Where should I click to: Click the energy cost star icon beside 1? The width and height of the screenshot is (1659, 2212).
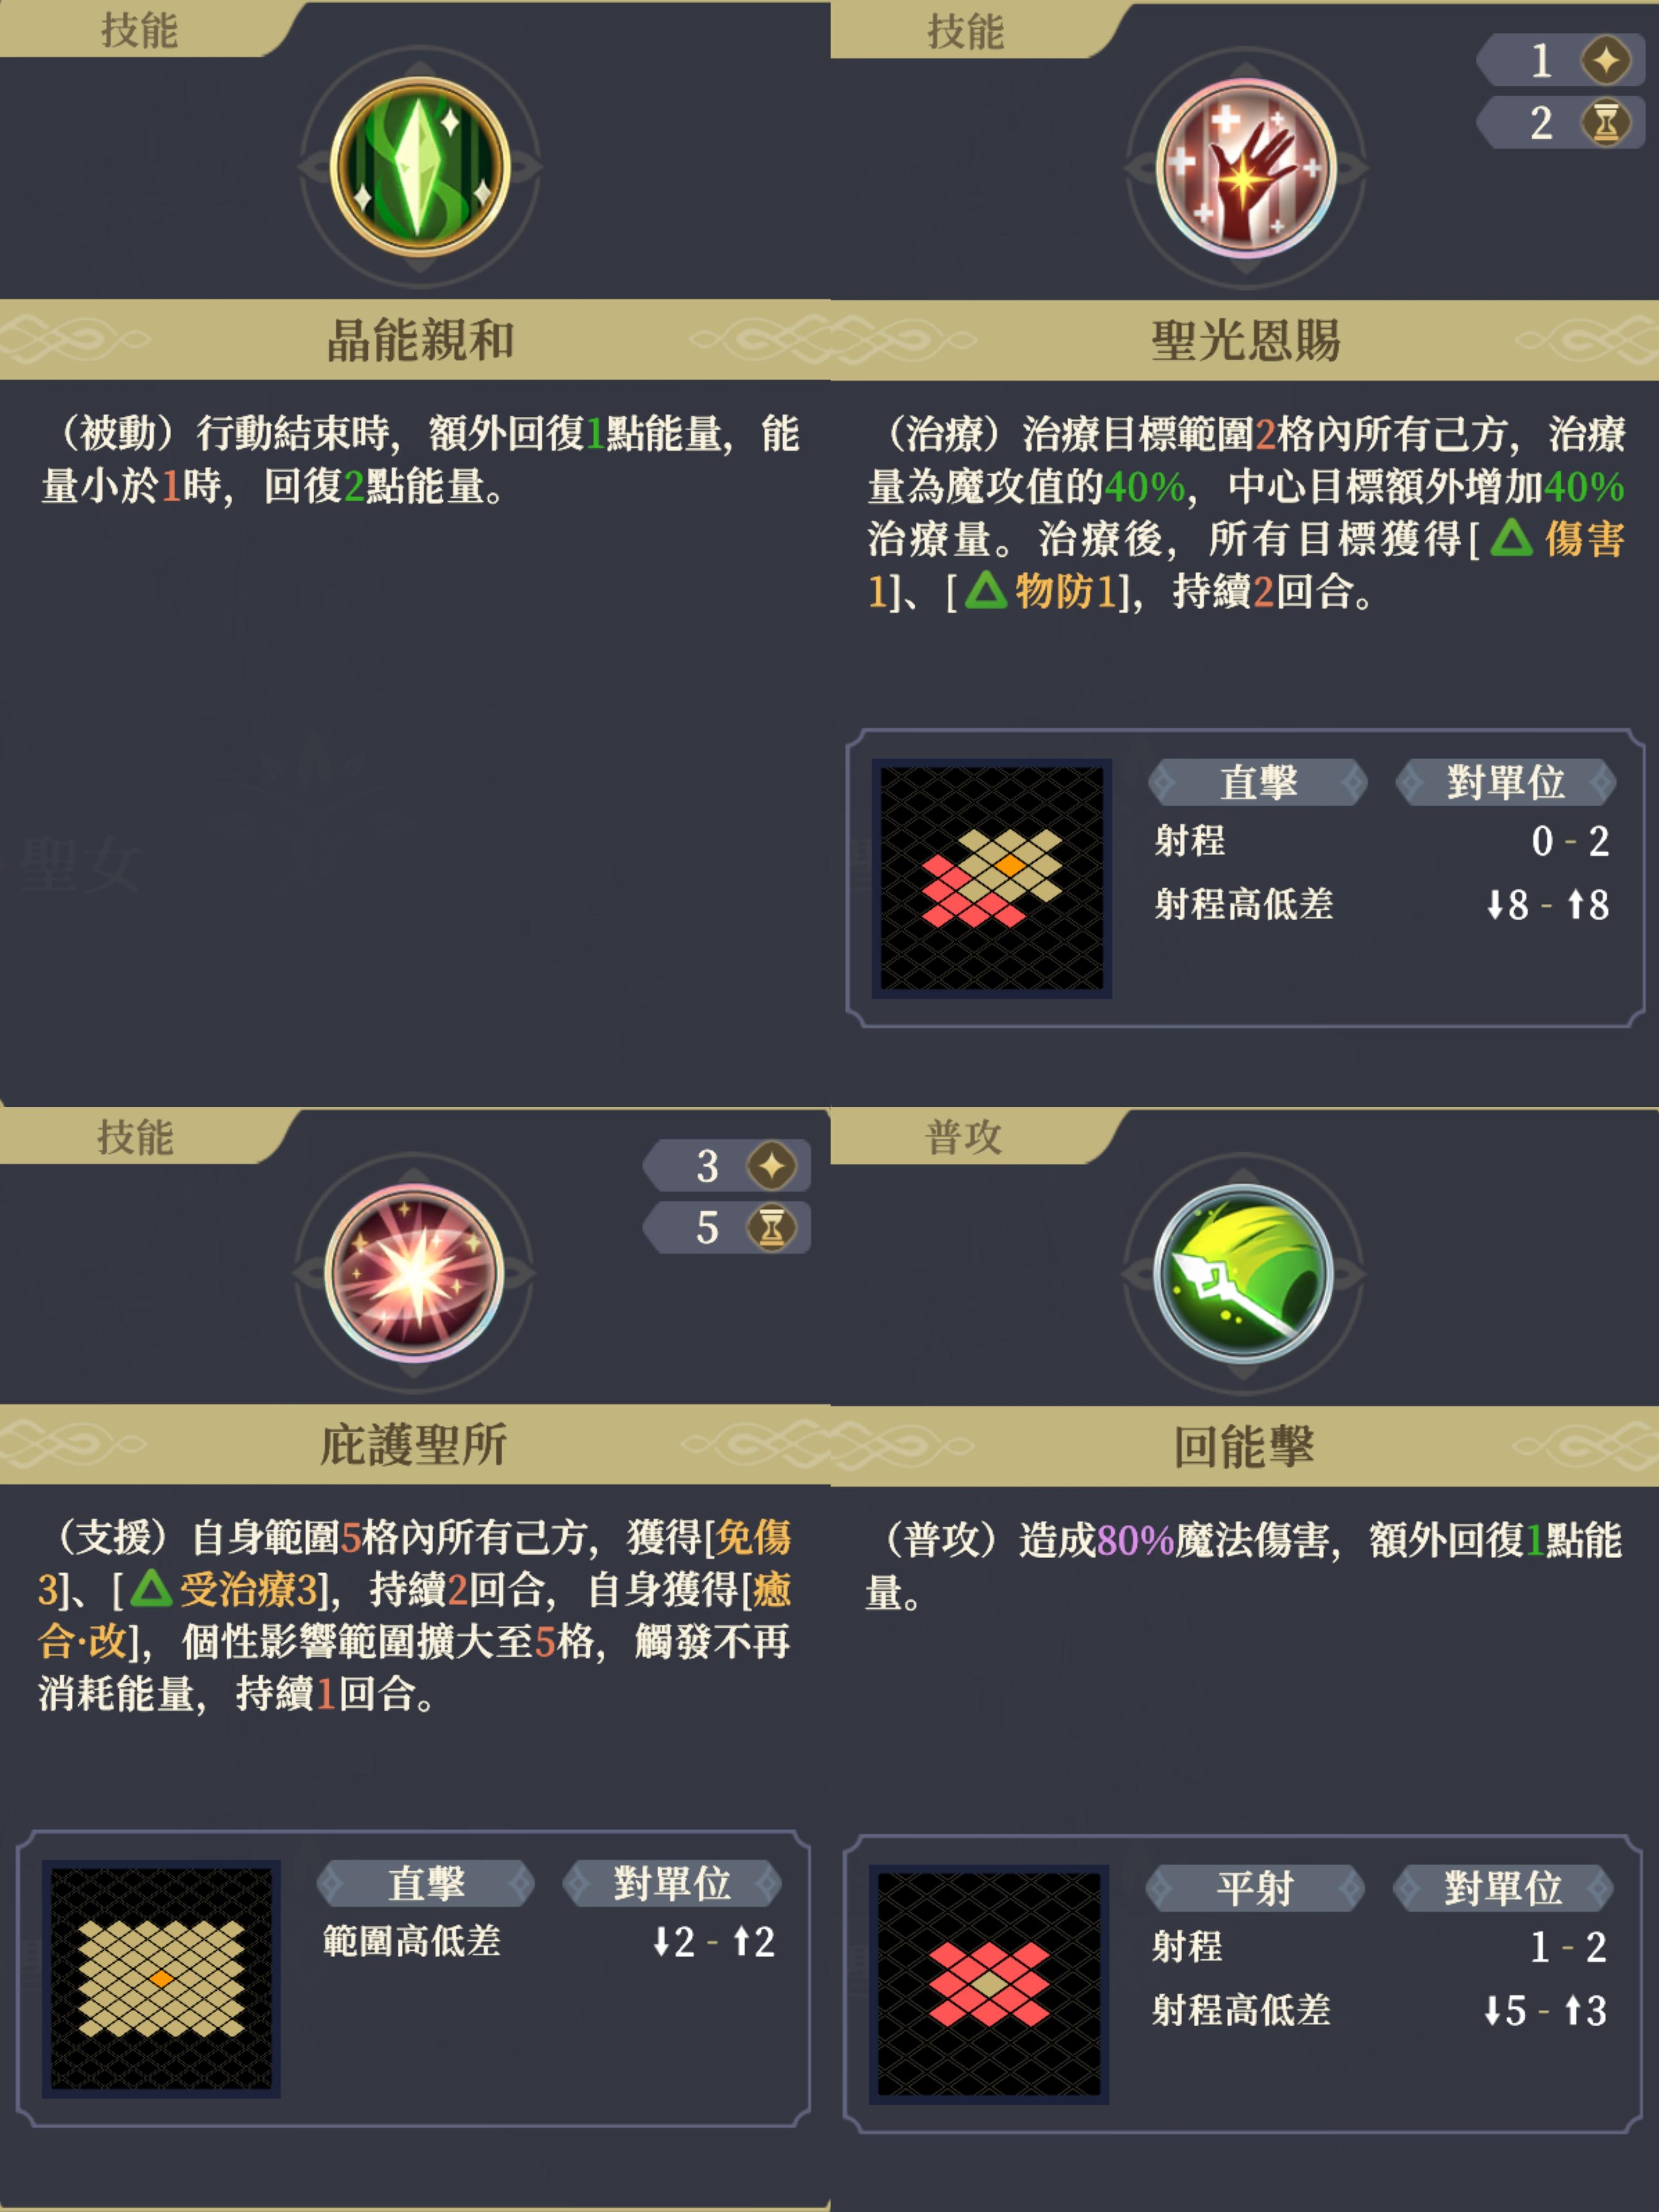1606,60
